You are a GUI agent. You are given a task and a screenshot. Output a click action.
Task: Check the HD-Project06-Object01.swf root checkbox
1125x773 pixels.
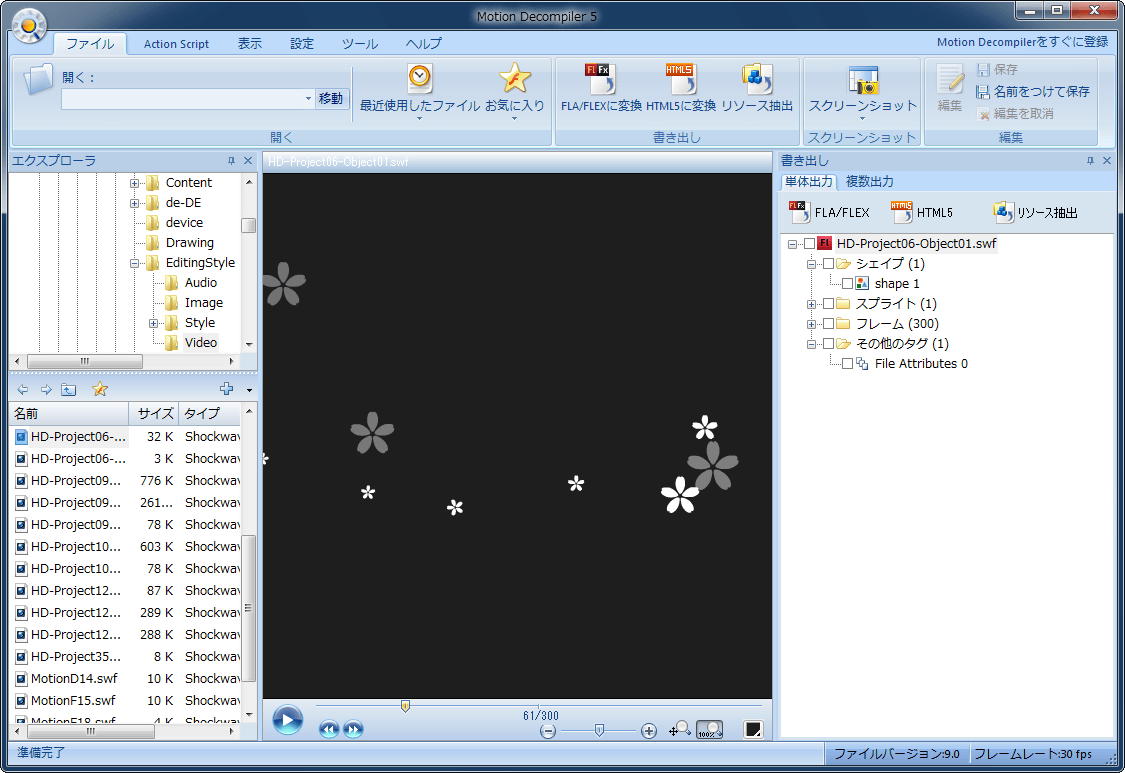[809, 243]
